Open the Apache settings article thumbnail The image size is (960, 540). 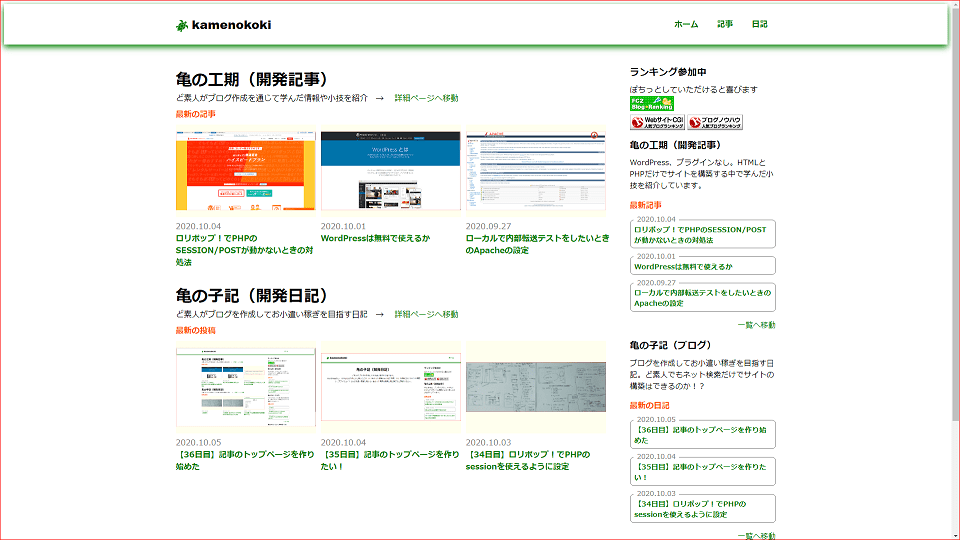[x=535, y=171]
